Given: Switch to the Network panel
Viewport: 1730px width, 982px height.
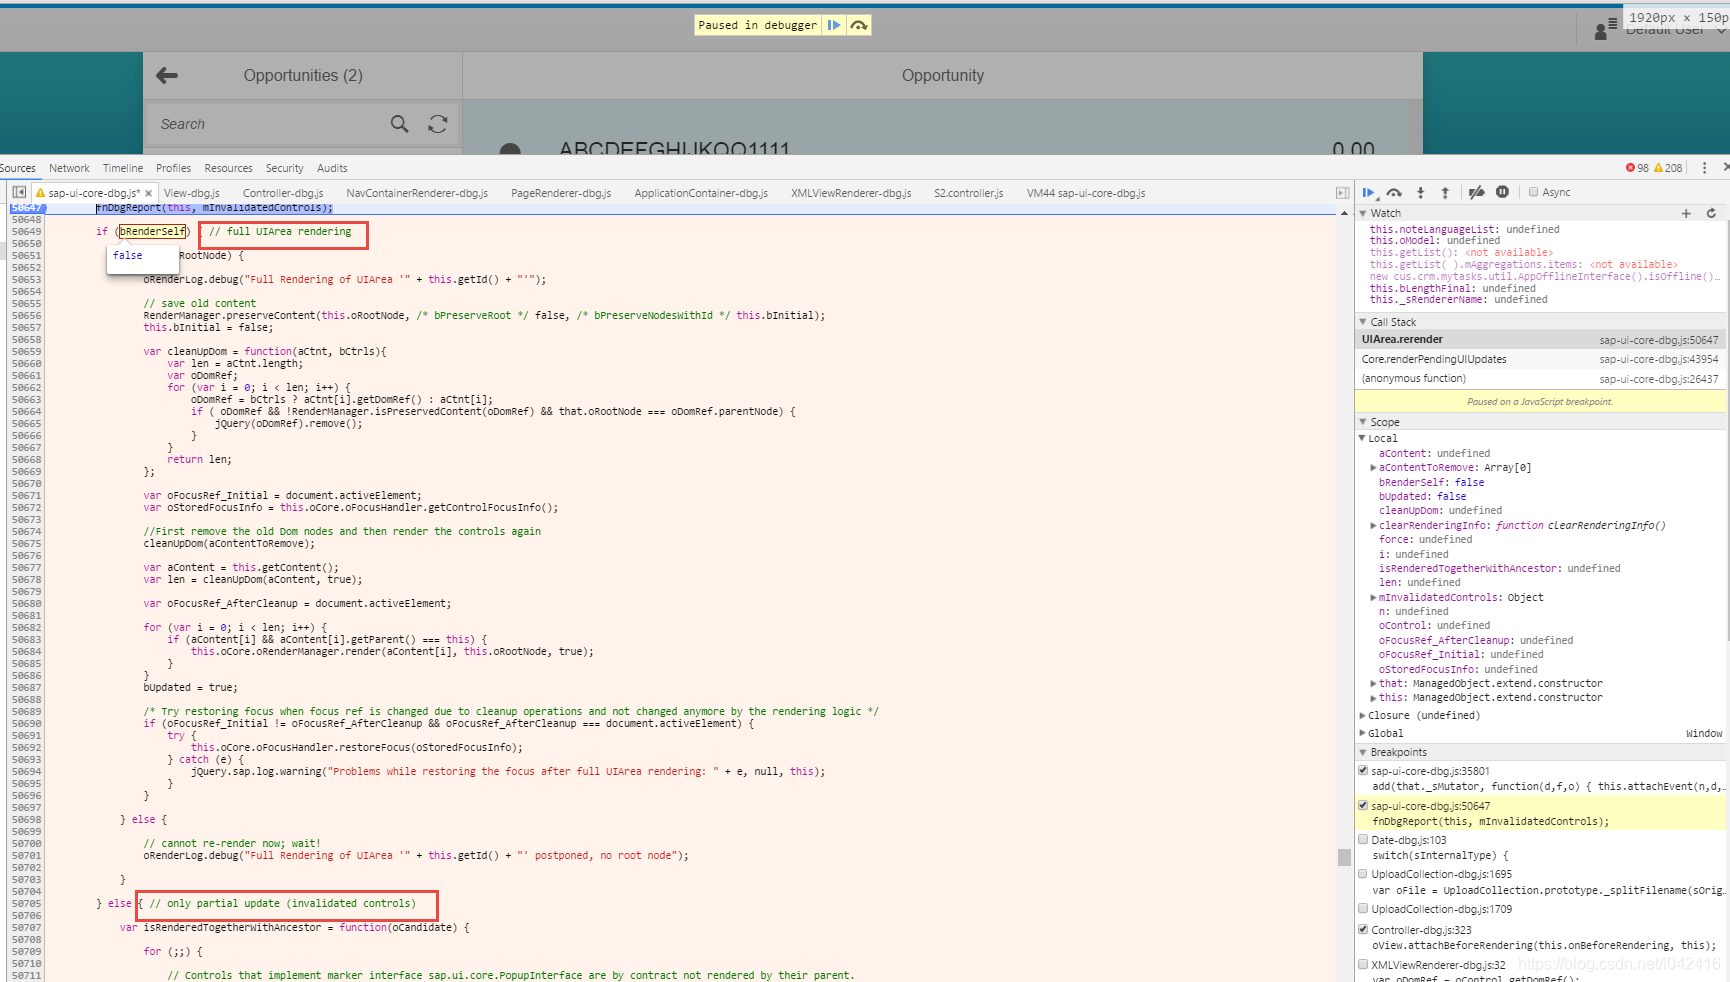Looking at the screenshot, I should pos(69,168).
